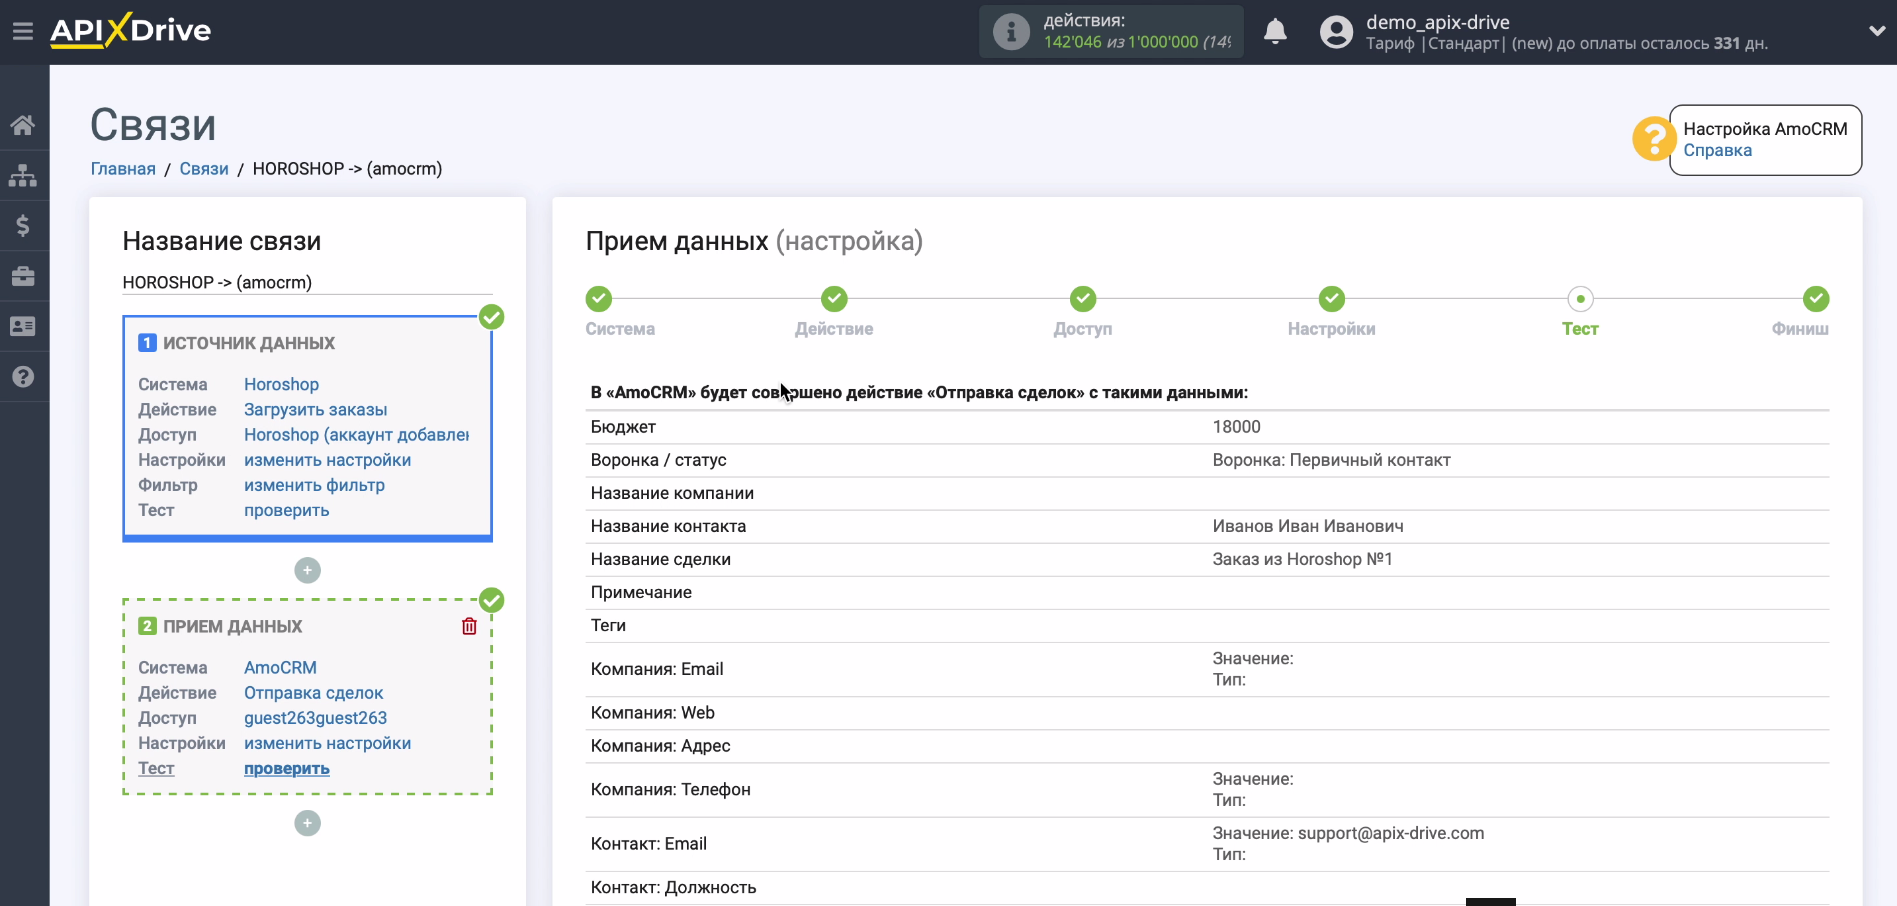This screenshot has width=1897, height=906.
Task: Open Загрузить заказы action link
Action: [x=315, y=409]
